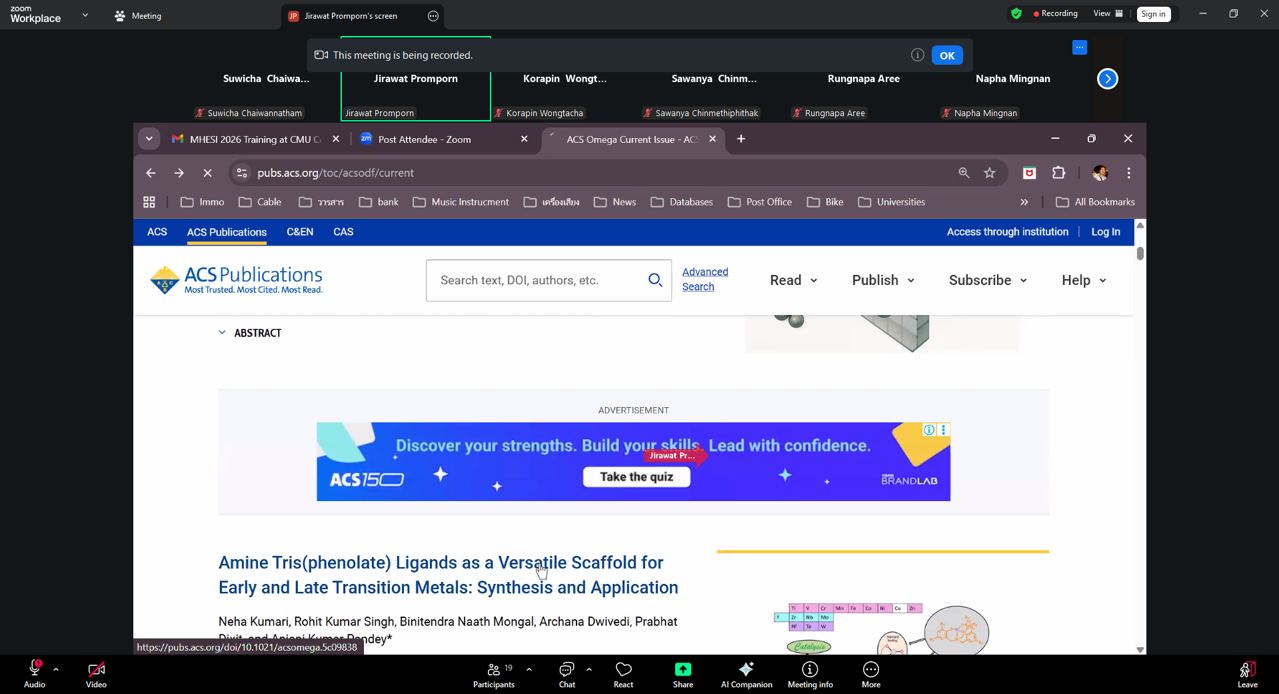Expand the audio options caret
The height and width of the screenshot is (694, 1279).
coord(56,669)
